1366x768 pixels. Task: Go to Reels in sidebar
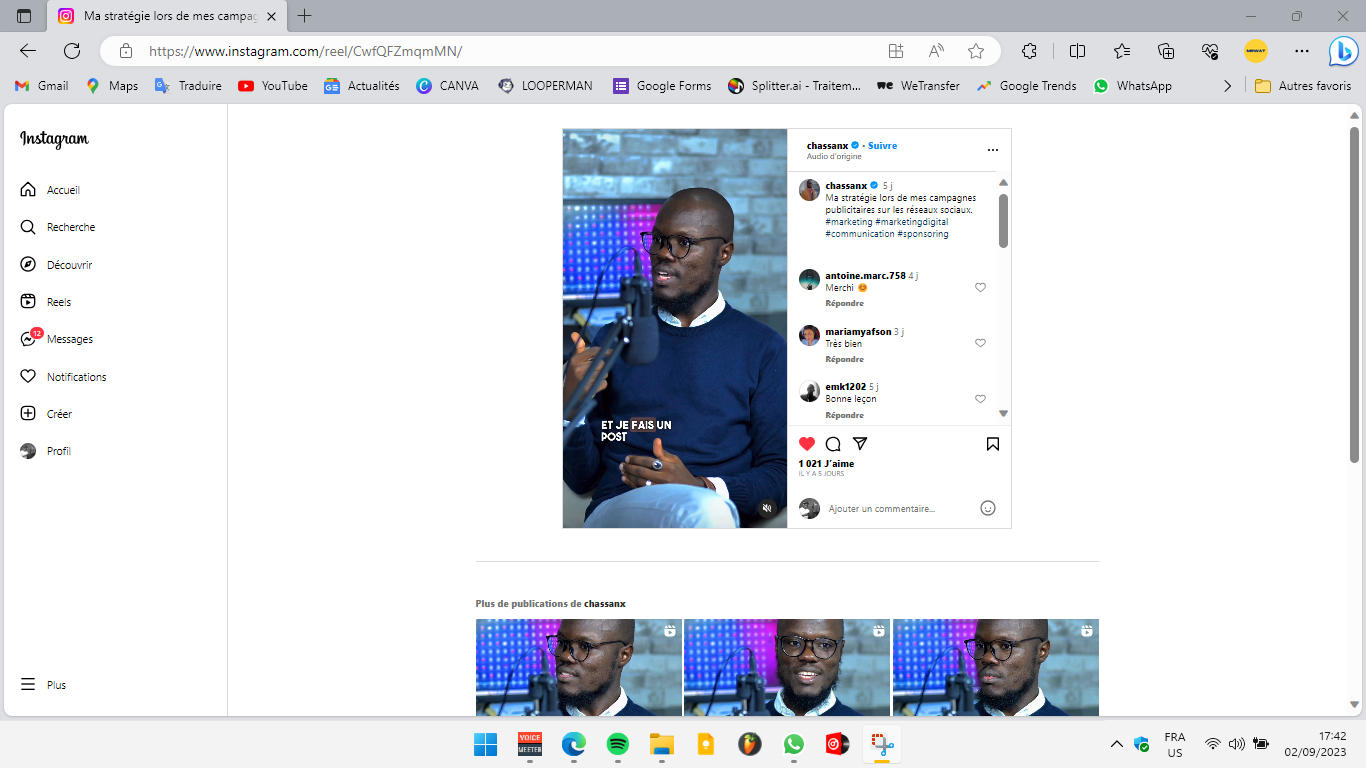[58, 302]
